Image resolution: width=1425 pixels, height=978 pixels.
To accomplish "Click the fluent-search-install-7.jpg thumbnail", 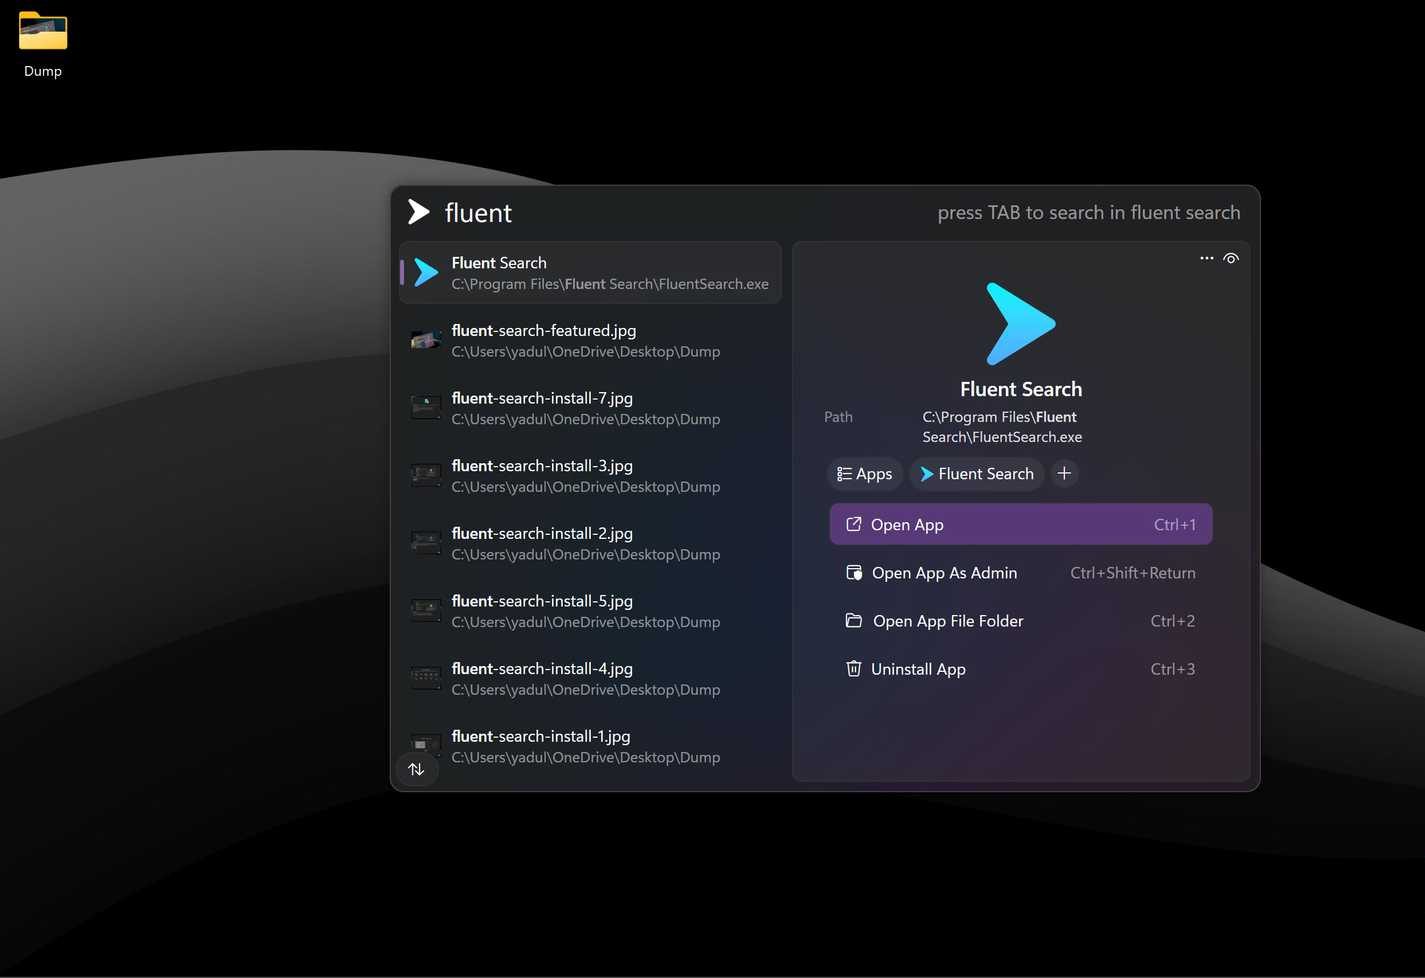I will point(426,407).
